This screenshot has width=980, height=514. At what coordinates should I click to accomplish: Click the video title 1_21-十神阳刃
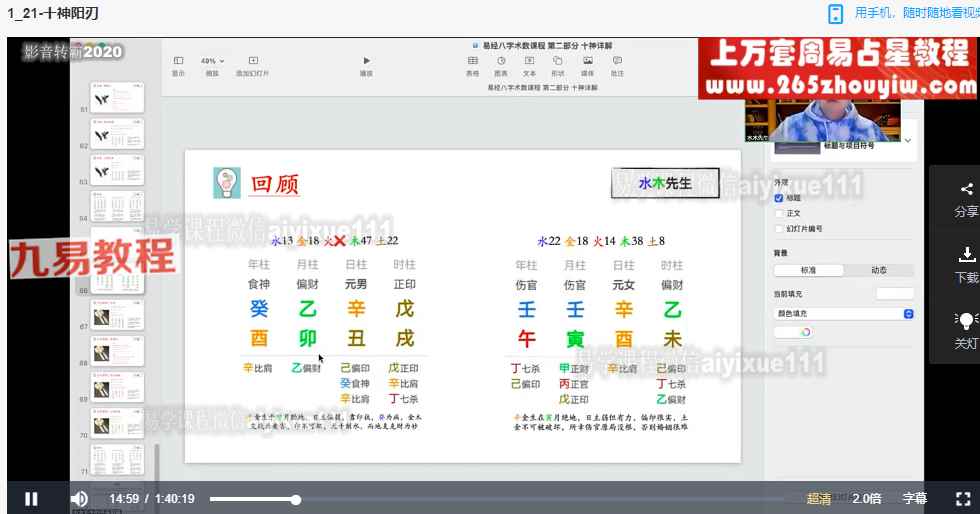[53, 13]
